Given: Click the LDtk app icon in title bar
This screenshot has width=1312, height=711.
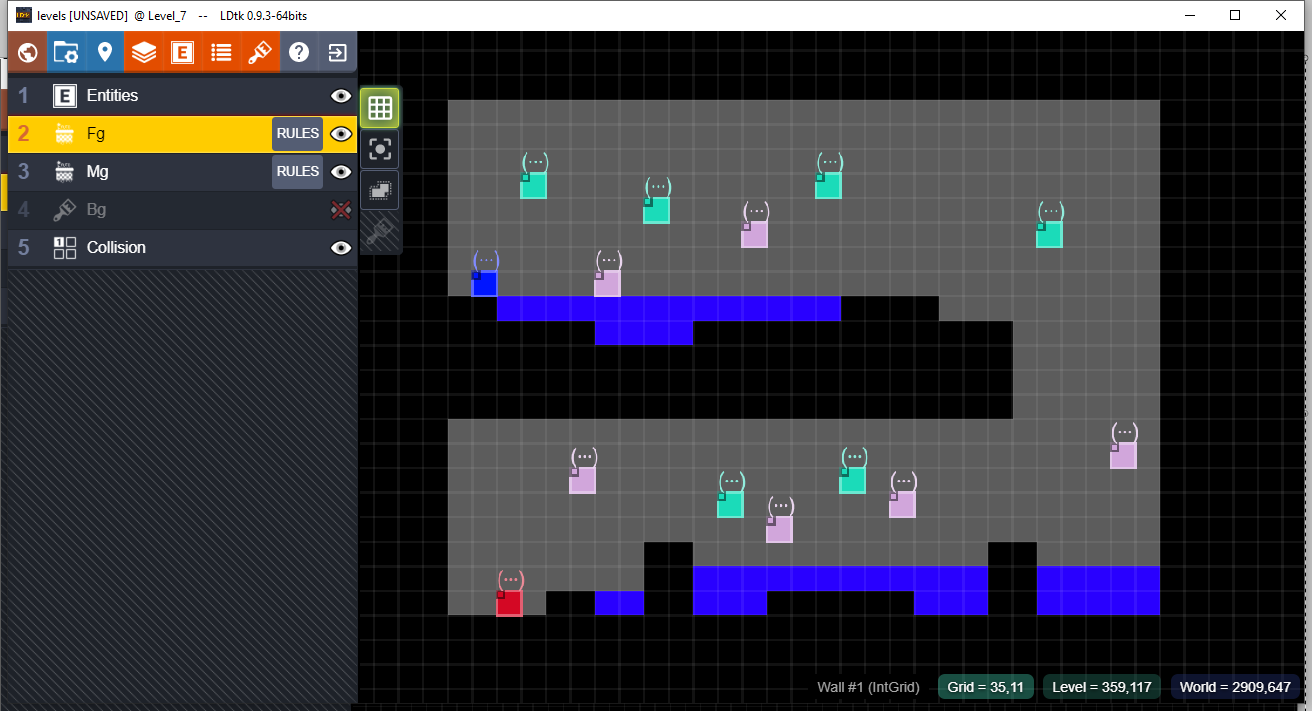Looking at the screenshot, I should (23, 15).
